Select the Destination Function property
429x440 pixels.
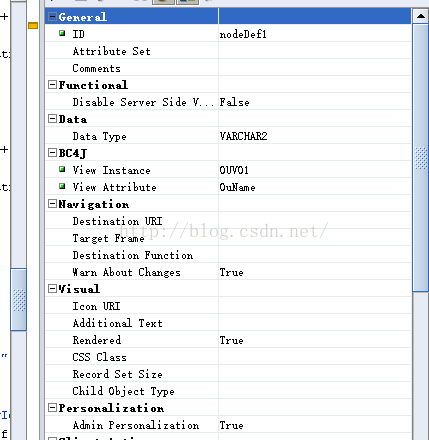tap(133, 255)
